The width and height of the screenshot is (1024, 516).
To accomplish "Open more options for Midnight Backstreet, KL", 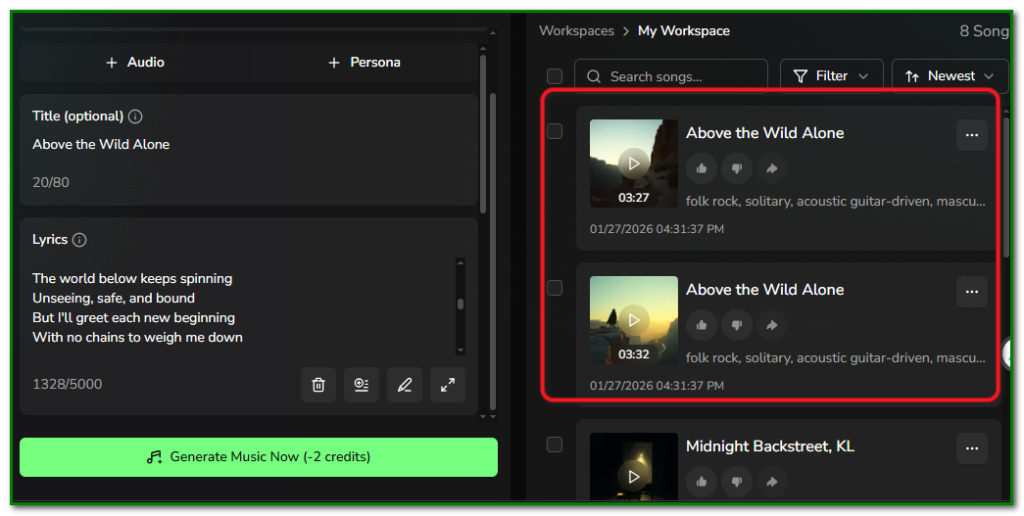I will click(x=971, y=448).
